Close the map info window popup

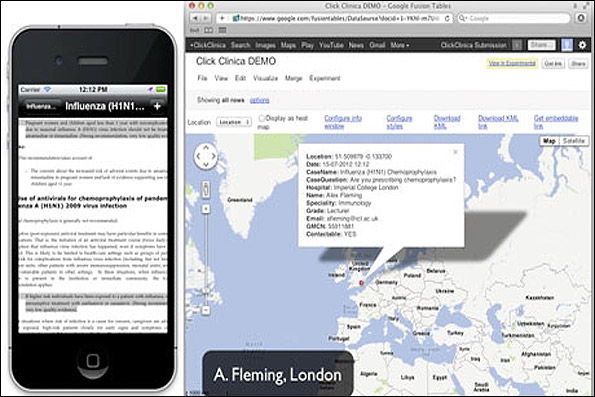click(455, 152)
